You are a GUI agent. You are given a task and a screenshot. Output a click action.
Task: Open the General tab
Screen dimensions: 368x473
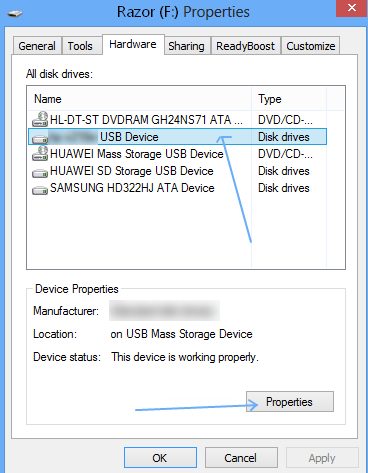click(x=37, y=46)
